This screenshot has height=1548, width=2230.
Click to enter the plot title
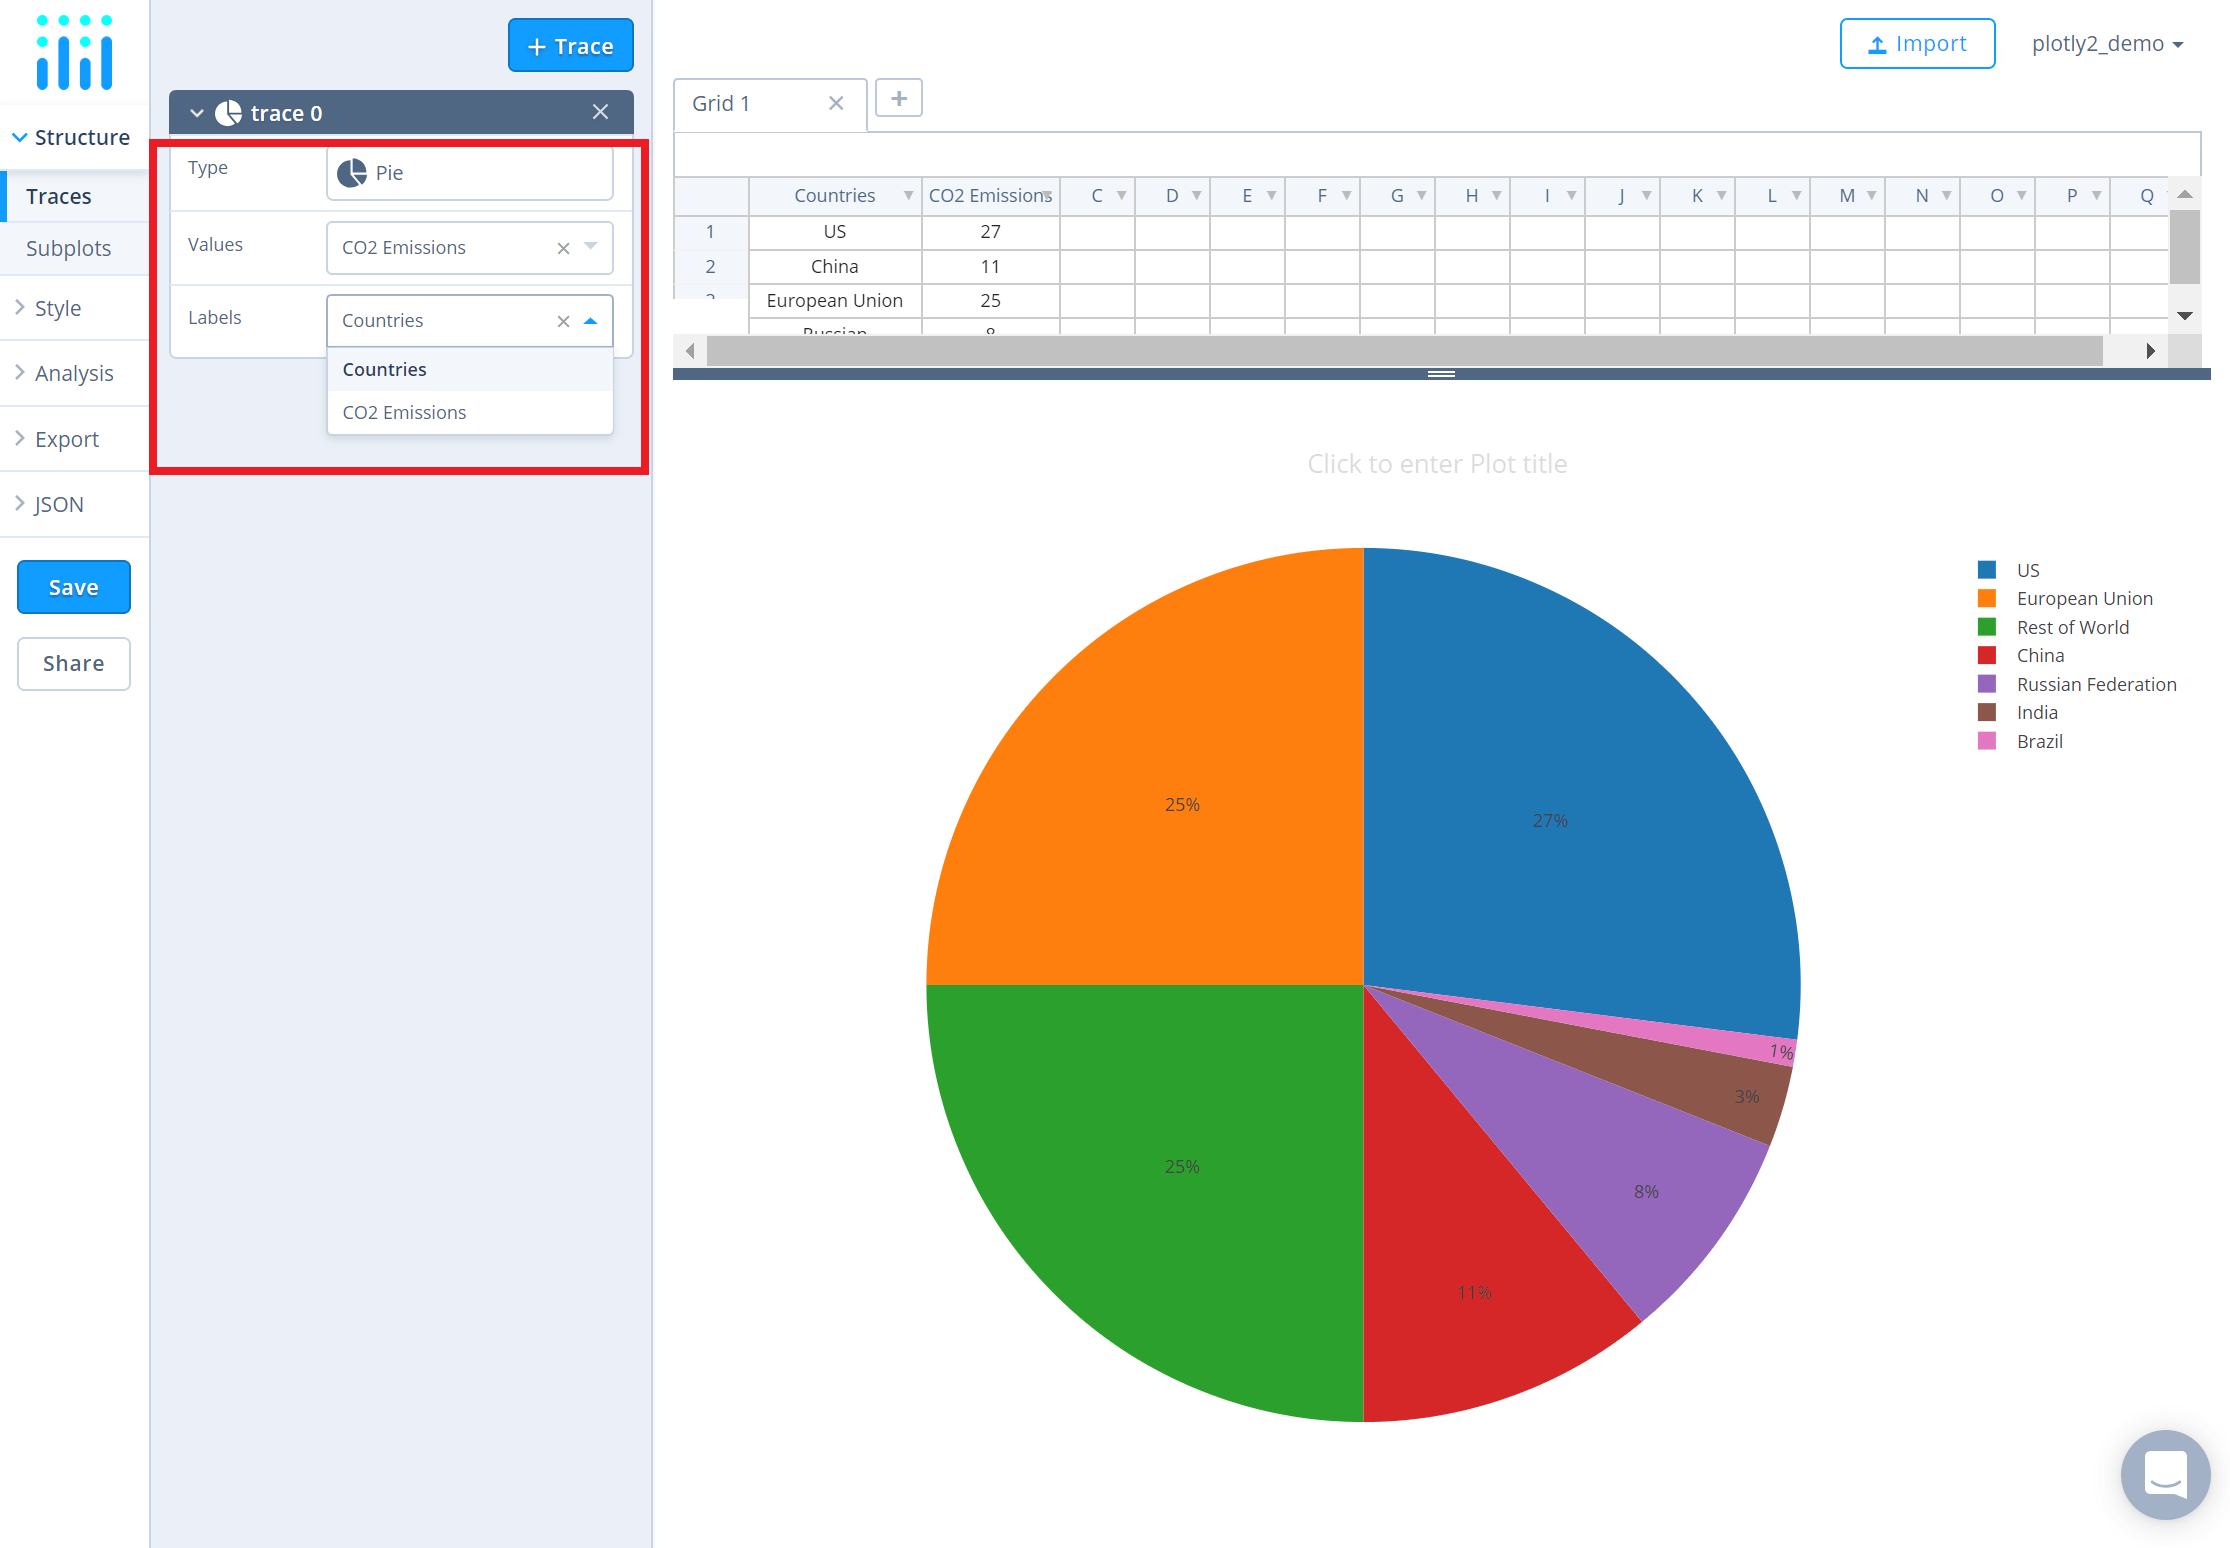(x=1437, y=464)
